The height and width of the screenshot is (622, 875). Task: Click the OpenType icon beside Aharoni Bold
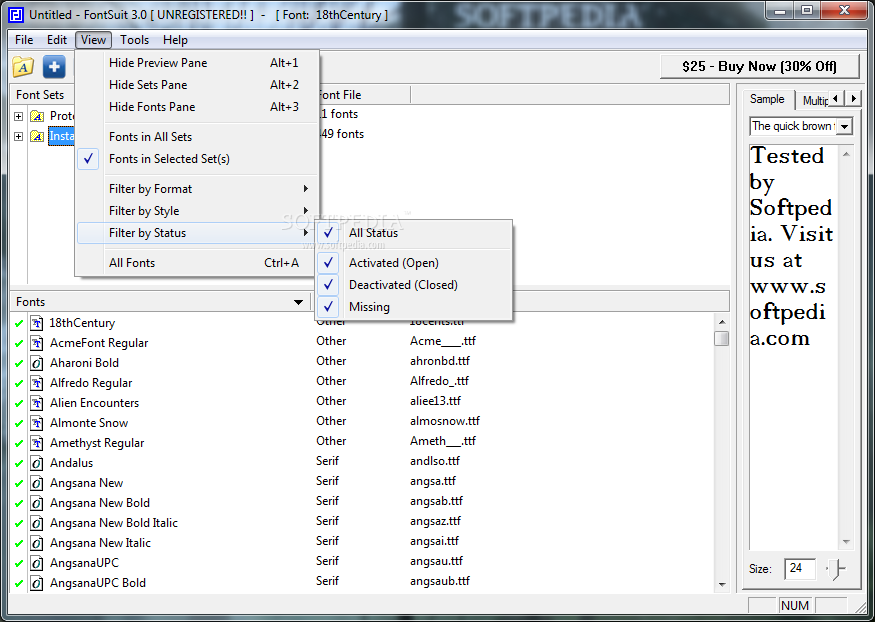pyautogui.click(x=37, y=363)
